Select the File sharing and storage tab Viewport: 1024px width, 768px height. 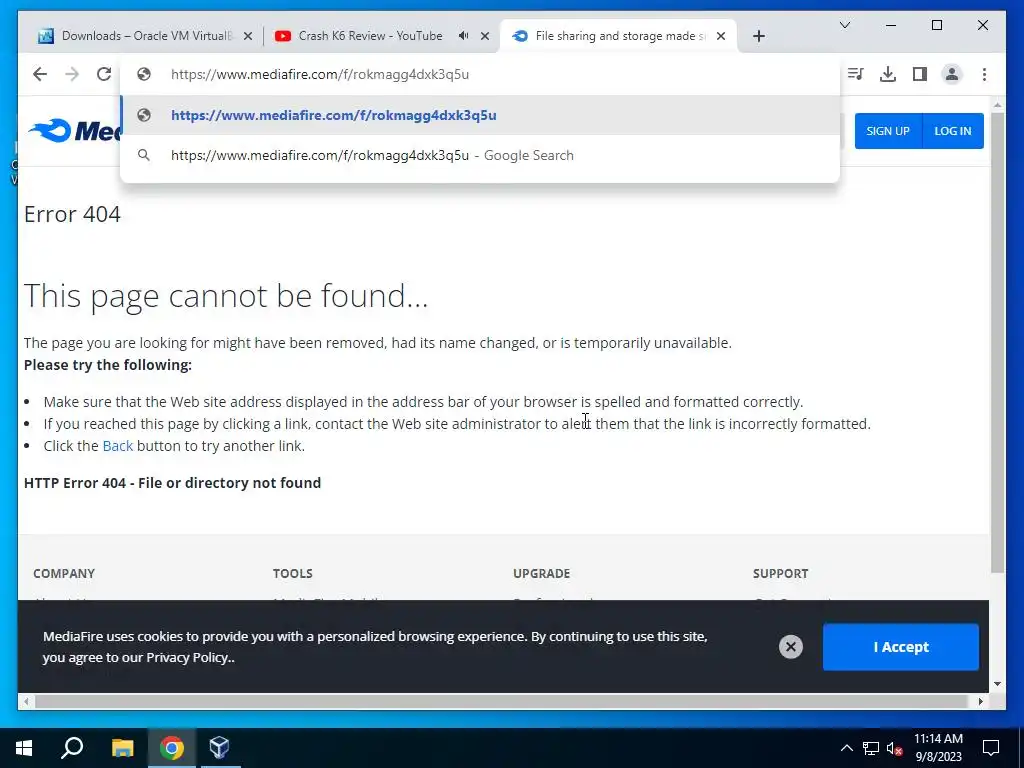tap(619, 36)
